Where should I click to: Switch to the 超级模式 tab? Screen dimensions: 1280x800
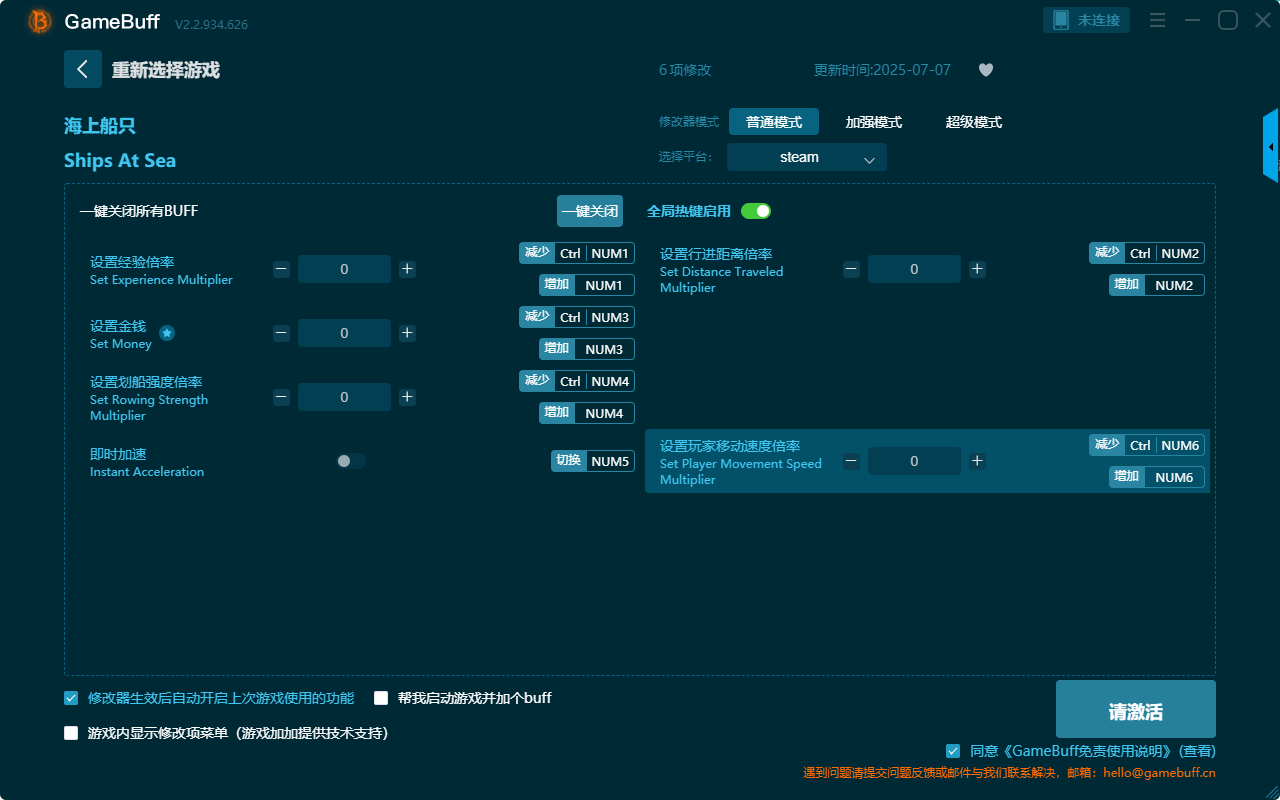(x=973, y=122)
